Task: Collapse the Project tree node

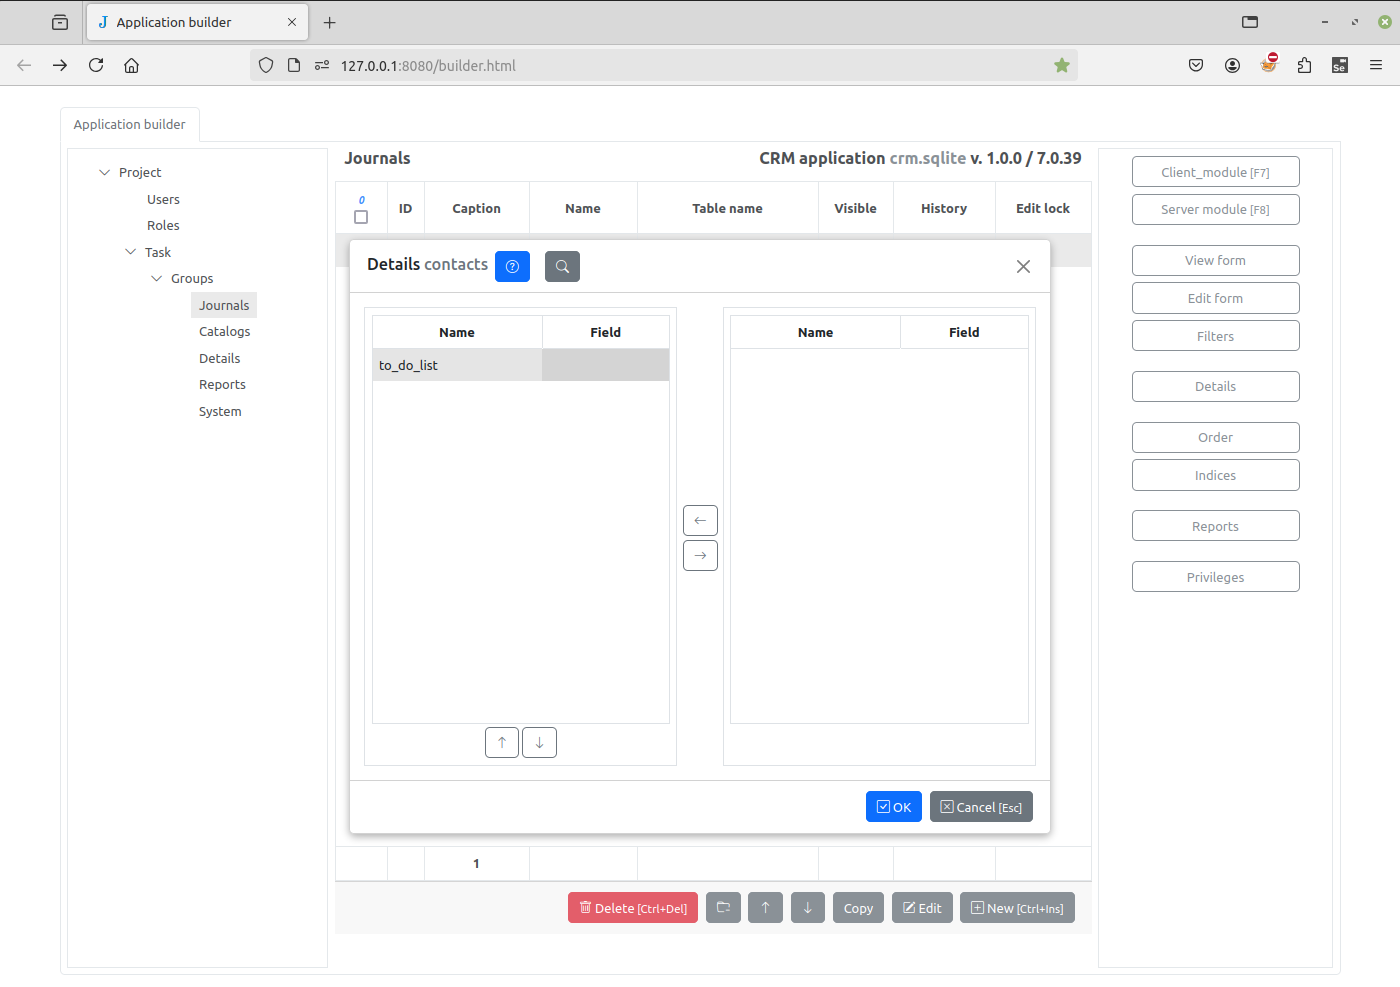Action: [105, 173]
